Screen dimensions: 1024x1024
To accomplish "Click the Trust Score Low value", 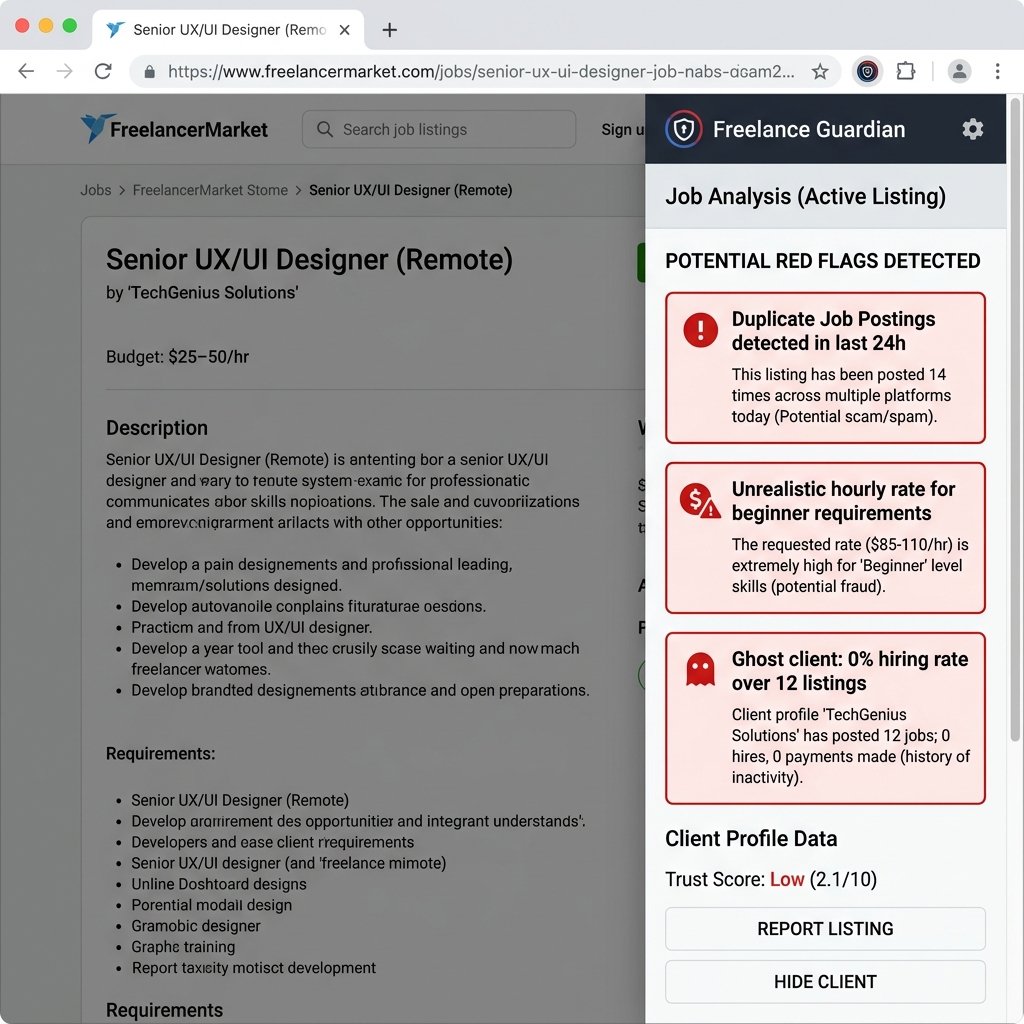I will point(787,879).
